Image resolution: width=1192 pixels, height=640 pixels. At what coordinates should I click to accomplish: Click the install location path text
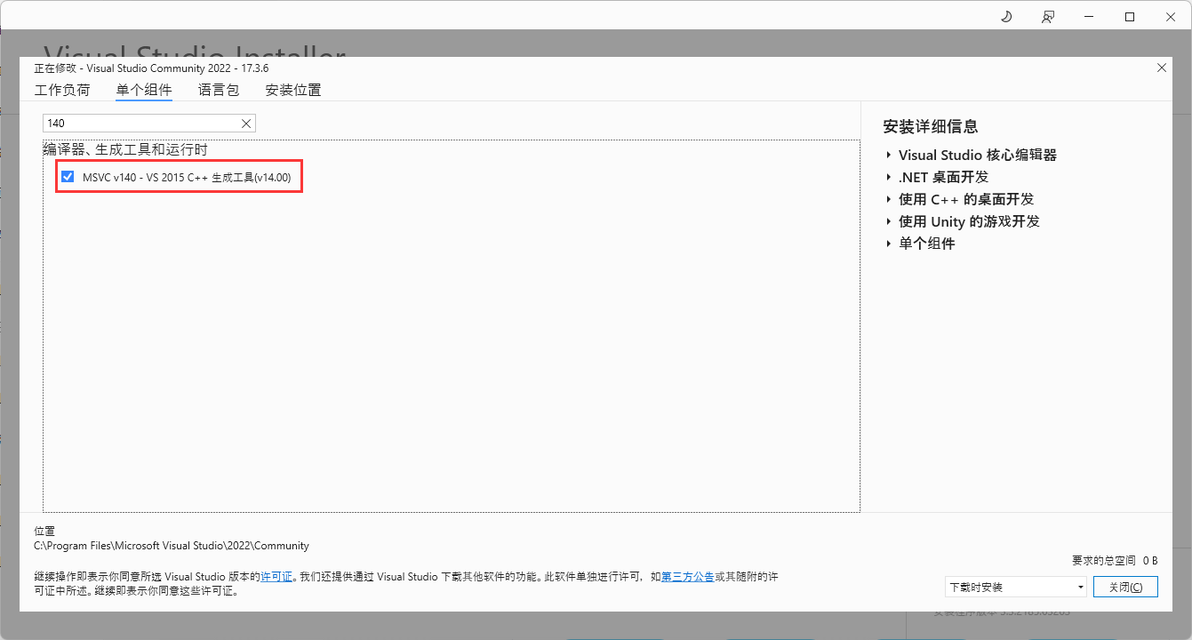click(171, 546)
